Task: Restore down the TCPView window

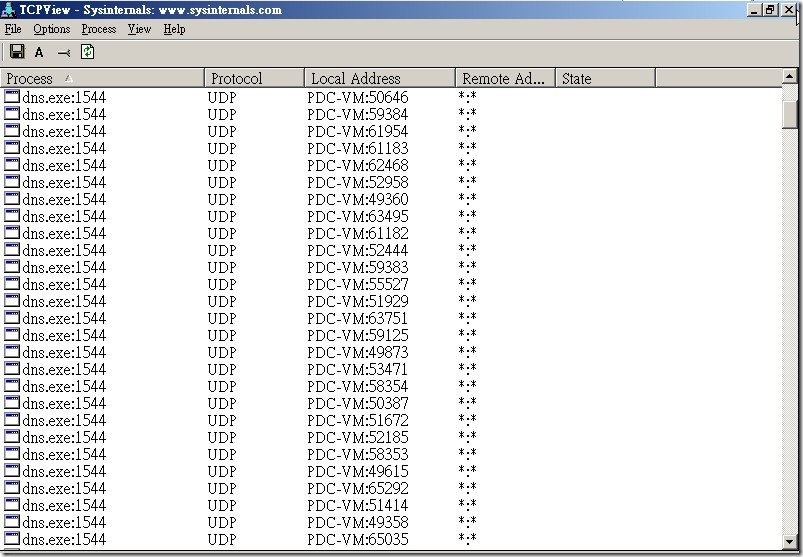Action: [771, 9]
